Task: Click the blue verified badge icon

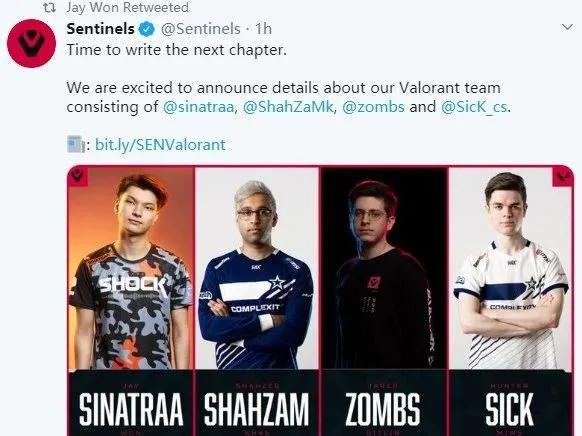Action: (147, 29)
